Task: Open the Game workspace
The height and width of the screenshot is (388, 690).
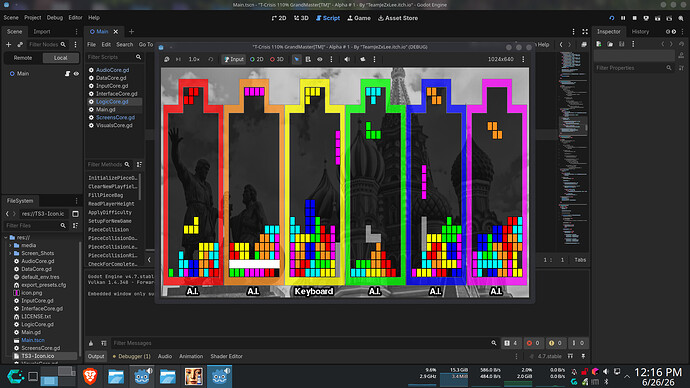Action: click(x=359, y=18)
